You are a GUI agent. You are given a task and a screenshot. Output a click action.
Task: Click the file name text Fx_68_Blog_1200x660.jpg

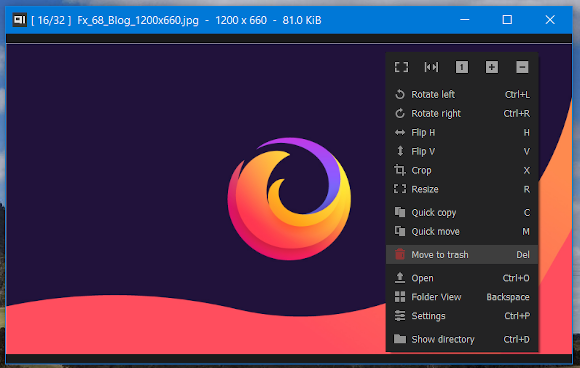(x=138, y=20)
